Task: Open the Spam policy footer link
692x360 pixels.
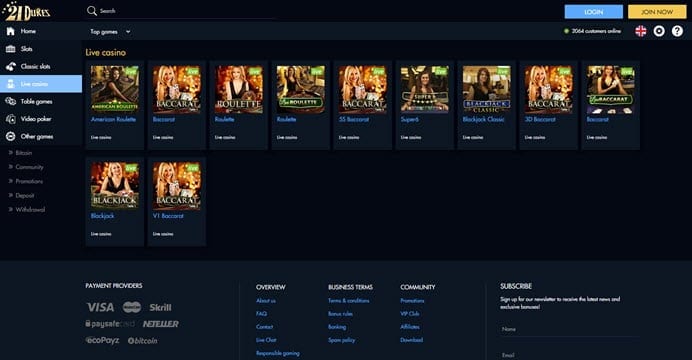Action: coord(341,340)
